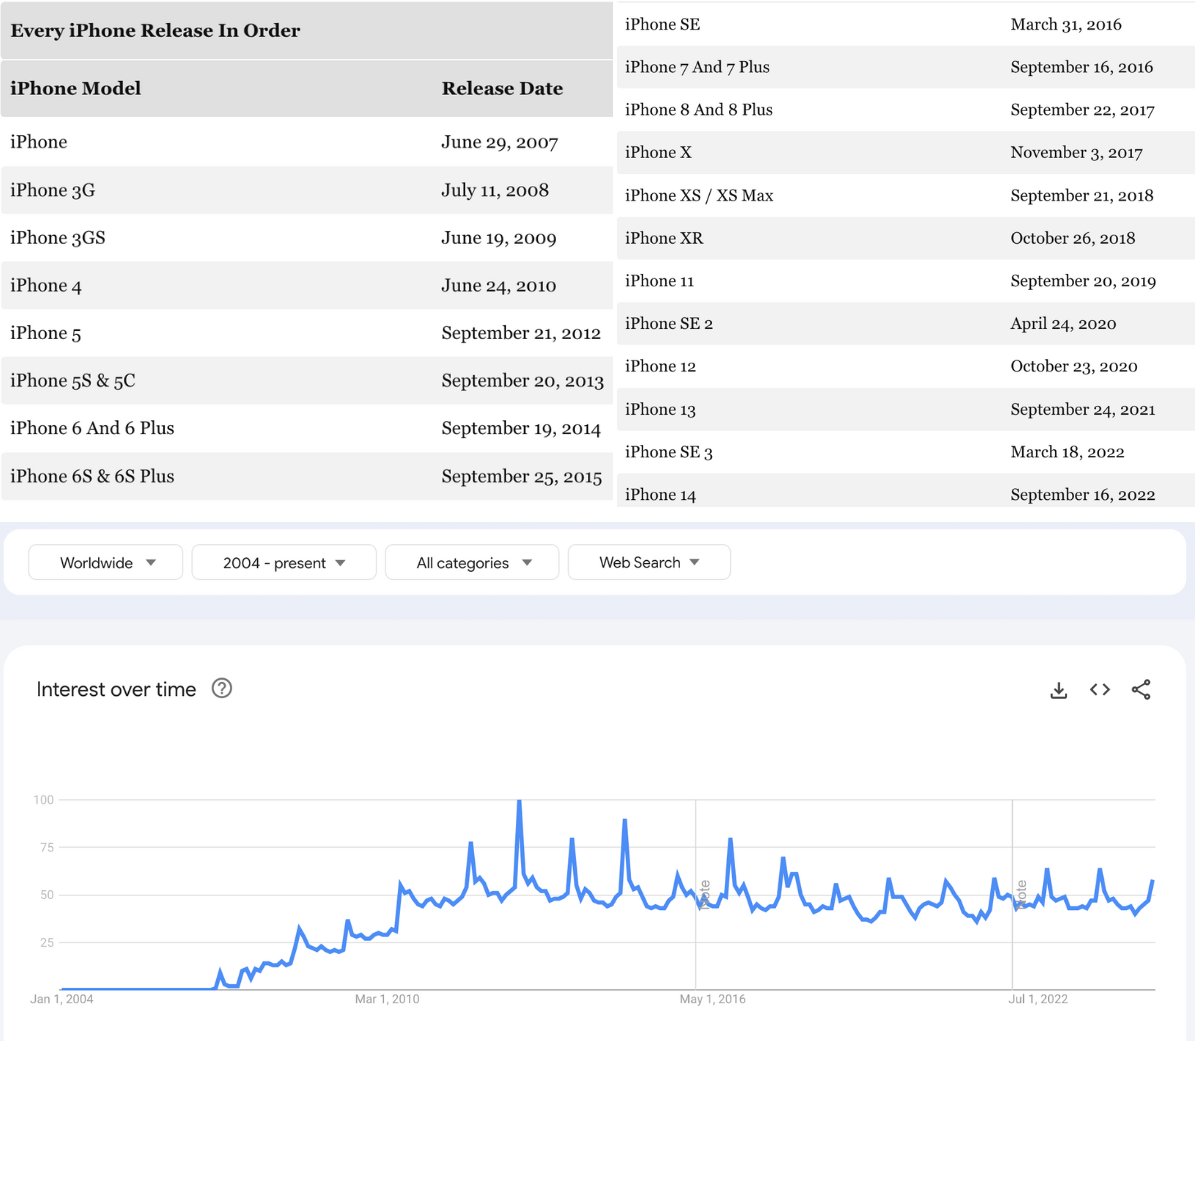Screen dimensions: 1200x1200
Task: Select the September 16, 2016 date
Action: [x=1082, y=67]
